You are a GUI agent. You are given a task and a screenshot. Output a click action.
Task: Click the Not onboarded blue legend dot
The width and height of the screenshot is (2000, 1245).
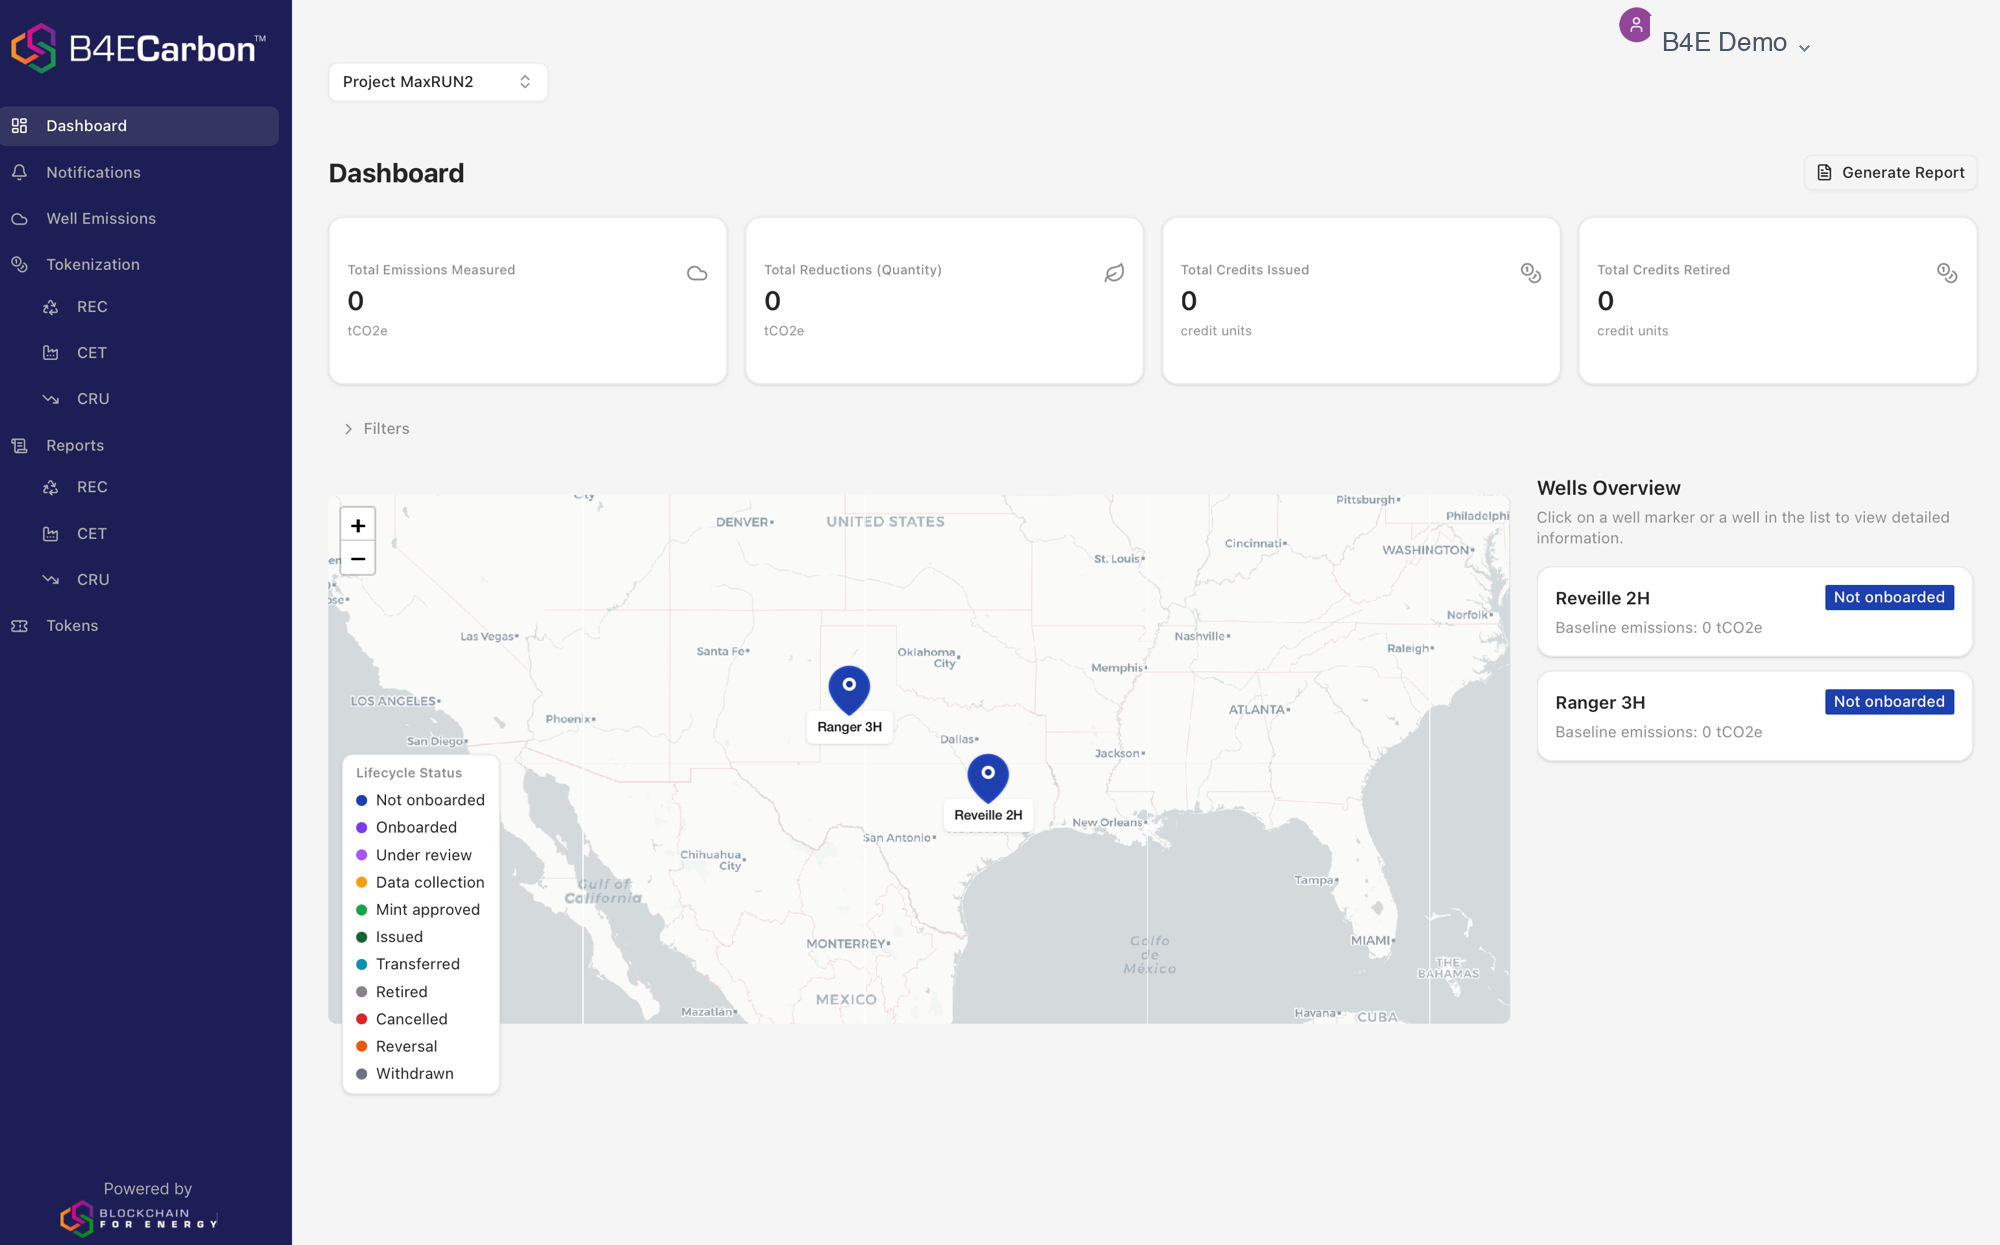(362, 801)
